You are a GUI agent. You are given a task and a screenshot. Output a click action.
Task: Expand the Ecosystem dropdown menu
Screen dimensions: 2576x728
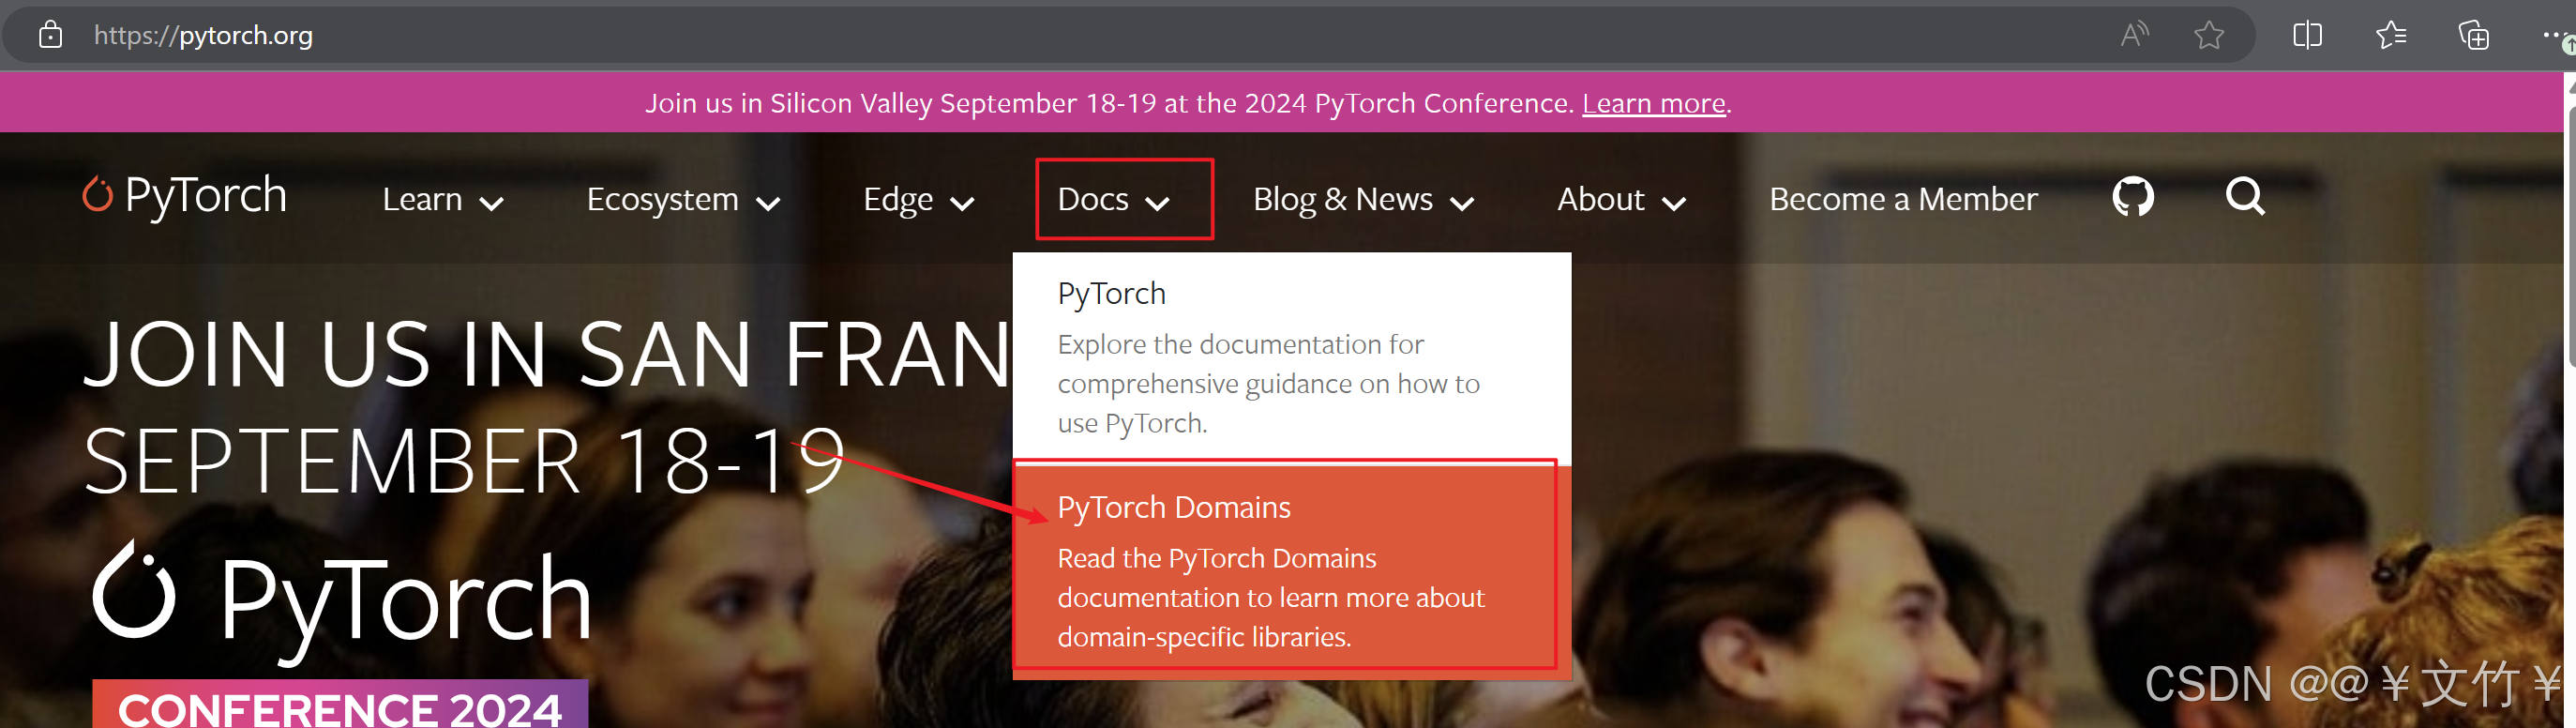[x=683, y=199]
